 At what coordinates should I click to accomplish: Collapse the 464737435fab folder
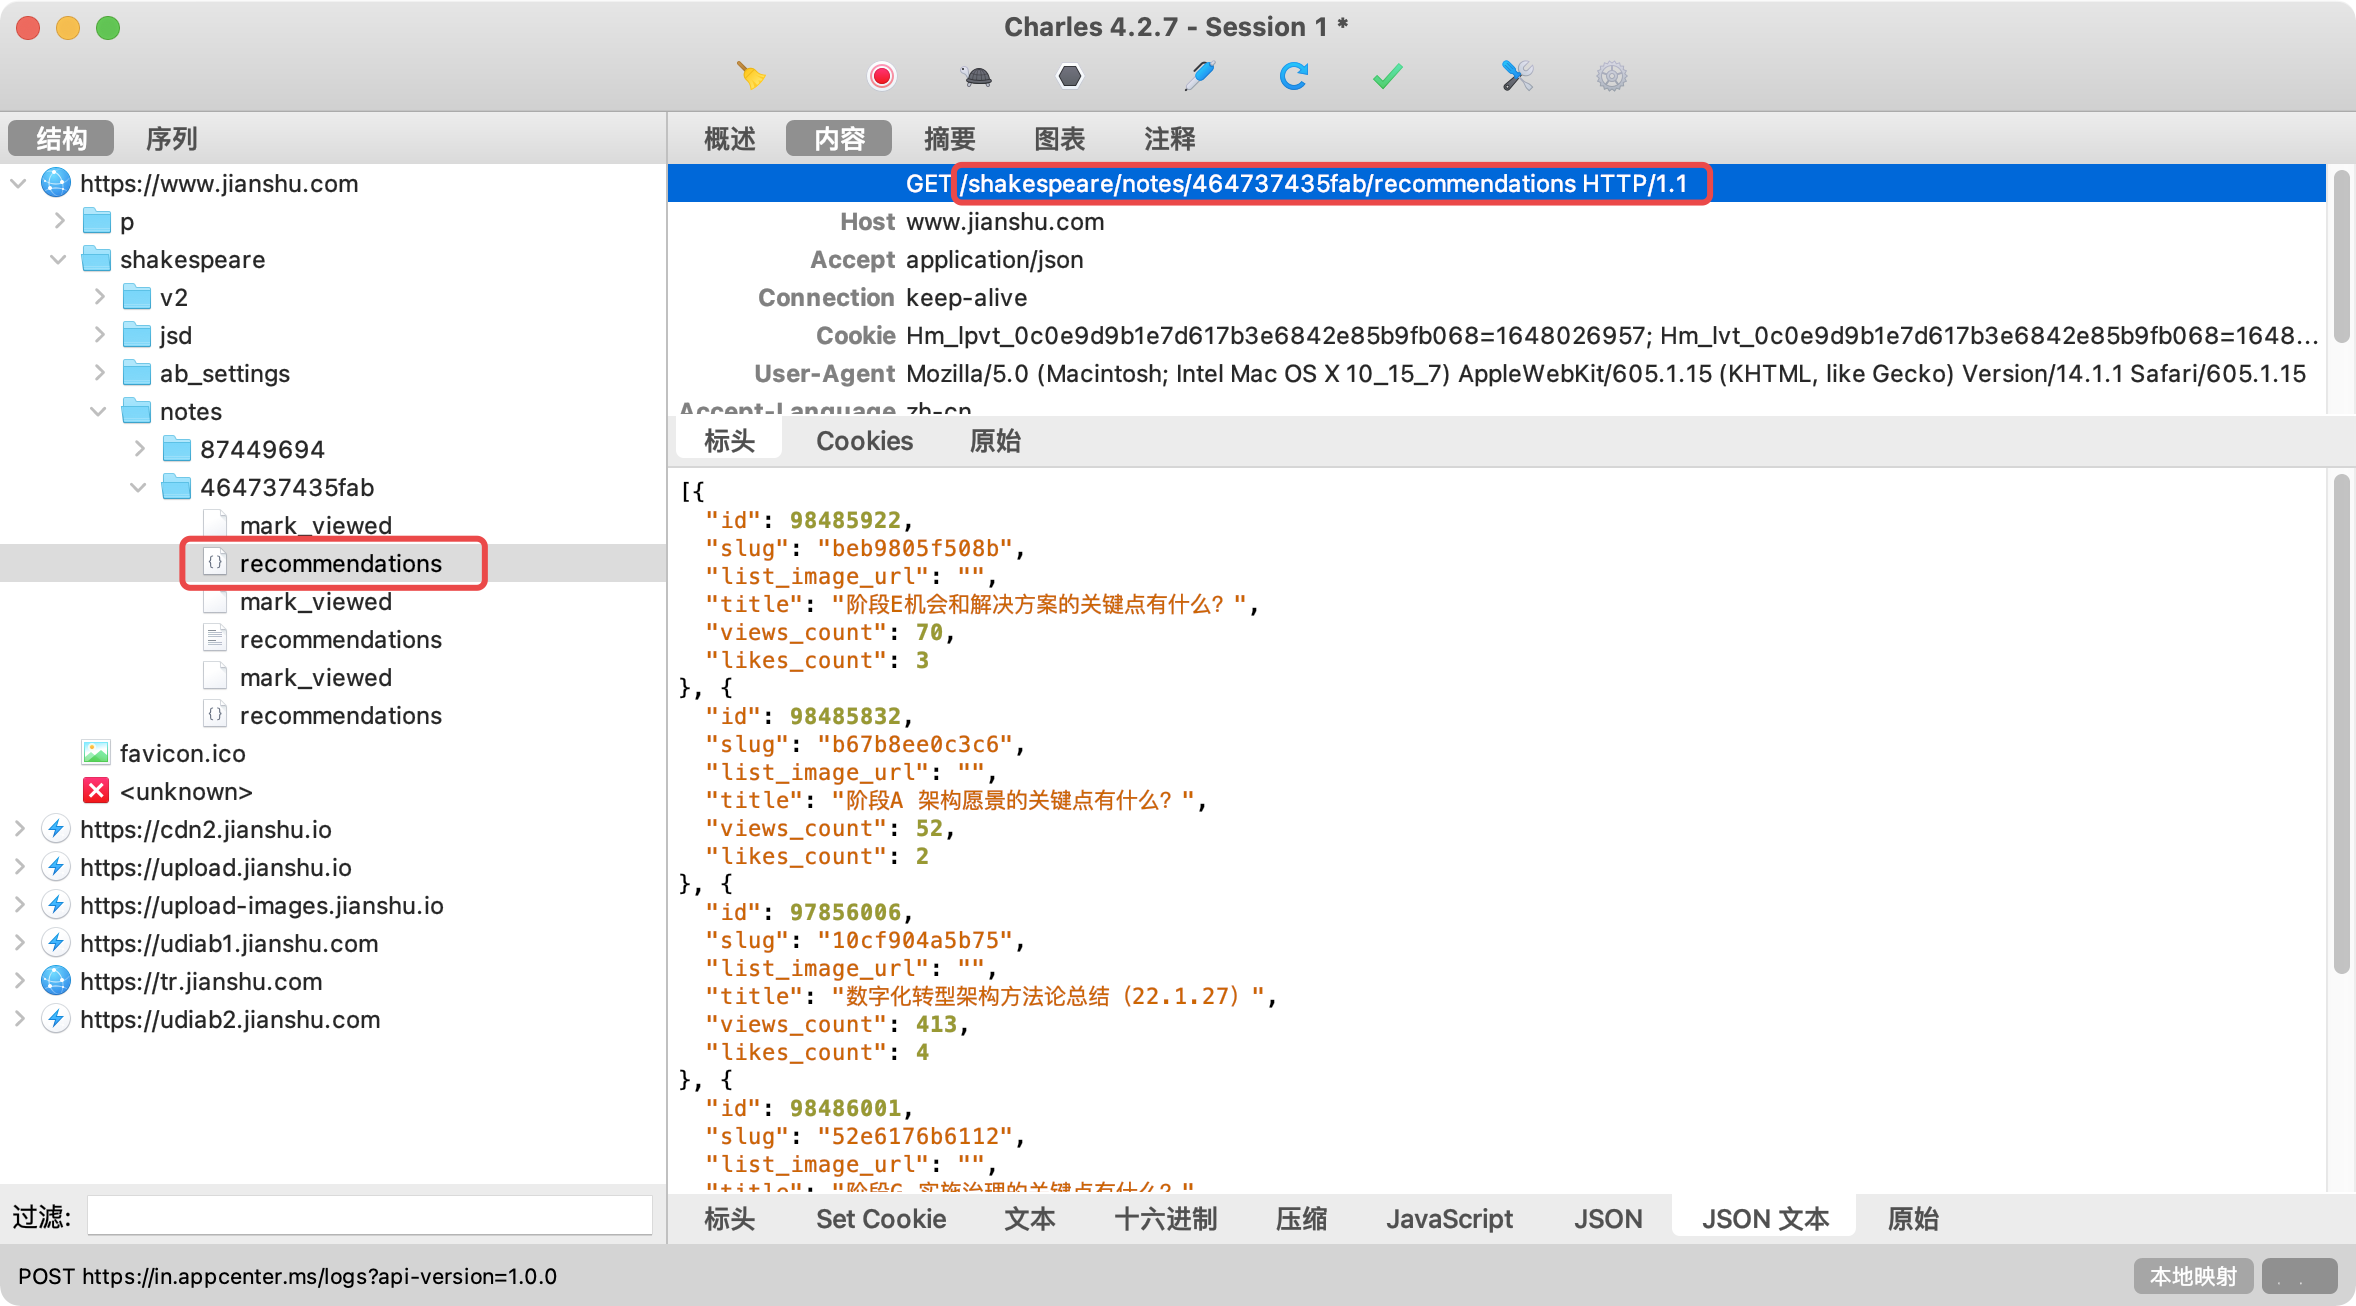139,487
